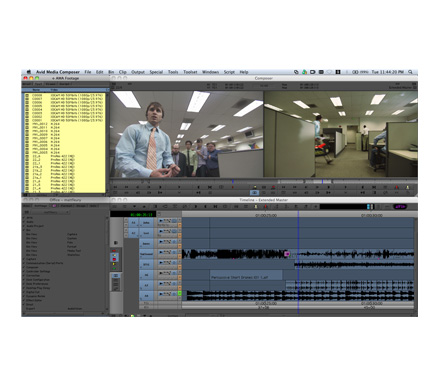Toggle the A6 record track selector
This screenshot has width=438, height=376.
(x=146, y=275)
